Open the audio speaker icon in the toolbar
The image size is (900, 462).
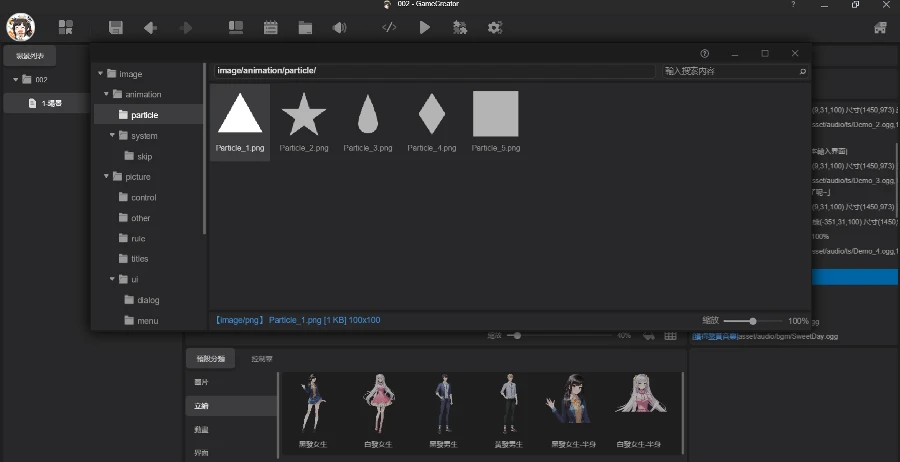(339, 27)
